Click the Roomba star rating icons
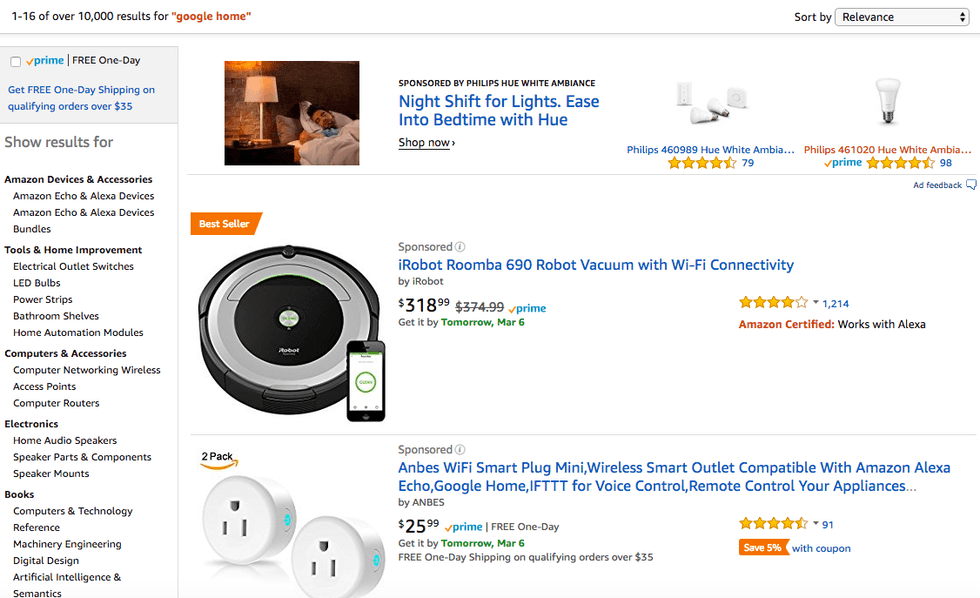 tap(773, 302)
